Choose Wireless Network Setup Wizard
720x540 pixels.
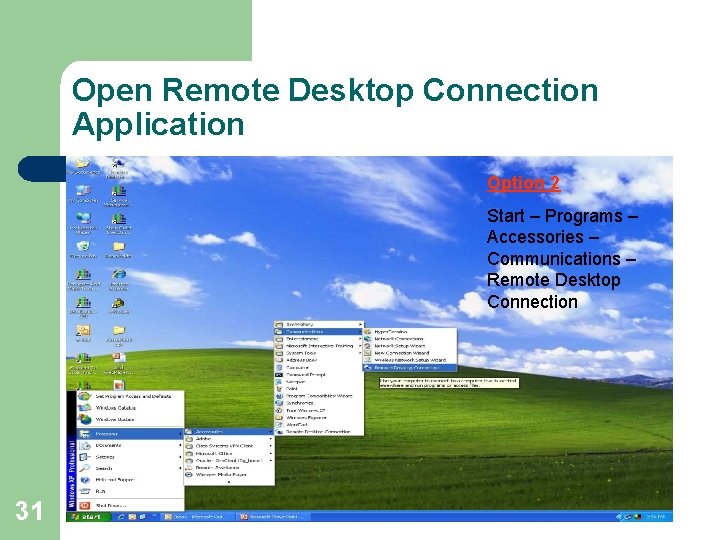pyautogui.click(x=410, y=360)
